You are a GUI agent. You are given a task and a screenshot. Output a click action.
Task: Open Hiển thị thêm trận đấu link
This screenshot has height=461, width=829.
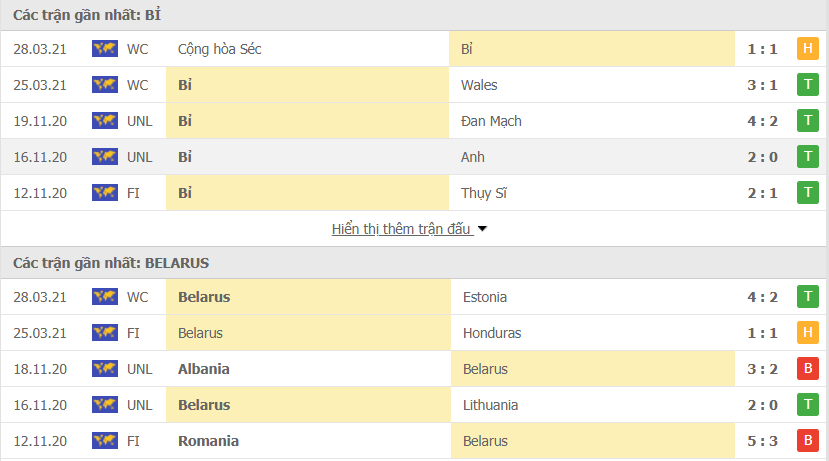pyautogui.click(x=401, y=229)
